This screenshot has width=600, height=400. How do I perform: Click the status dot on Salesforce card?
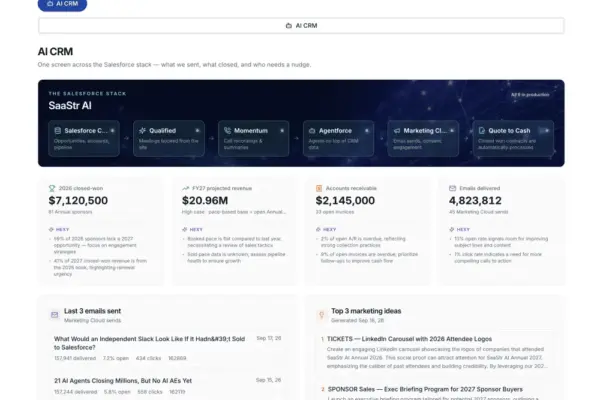[112, 131]
